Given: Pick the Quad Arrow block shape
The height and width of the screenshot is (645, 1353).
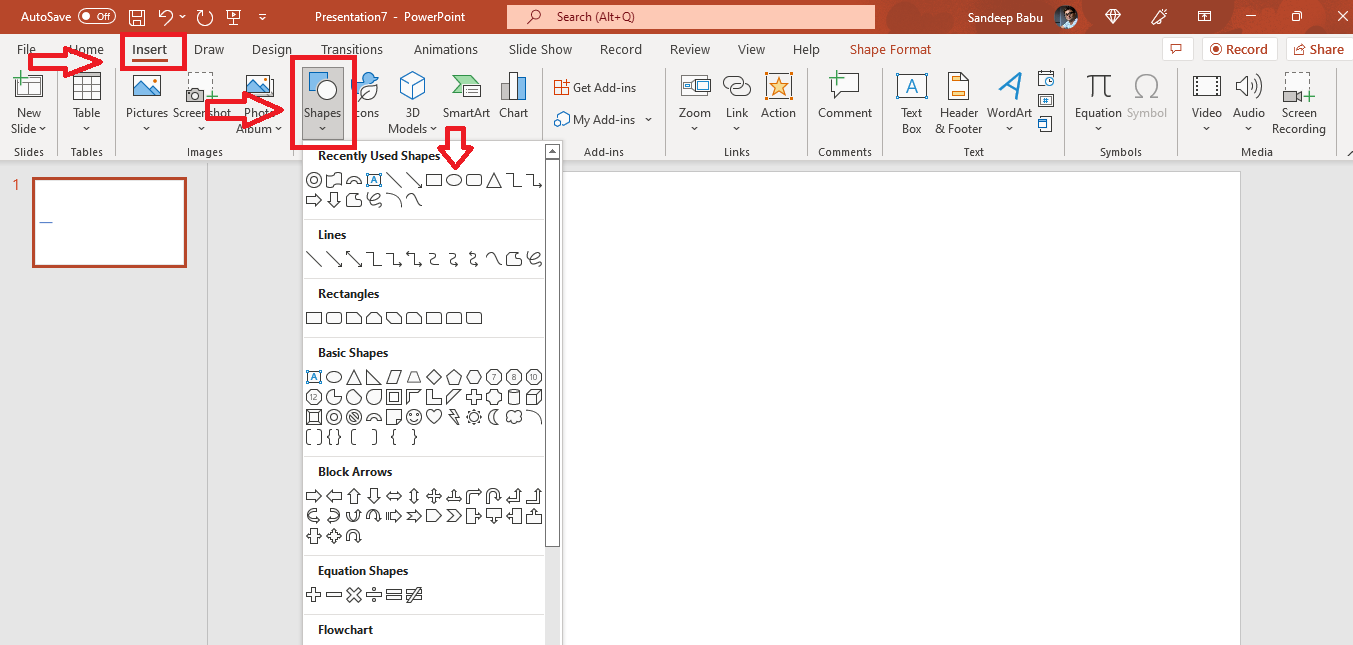Looking at the screenshot, I should click(x=434, y=496).
